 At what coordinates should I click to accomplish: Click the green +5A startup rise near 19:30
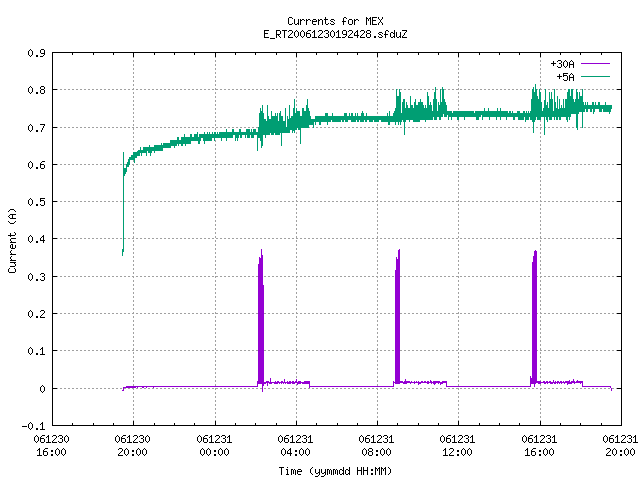click(x=123, y=204)
